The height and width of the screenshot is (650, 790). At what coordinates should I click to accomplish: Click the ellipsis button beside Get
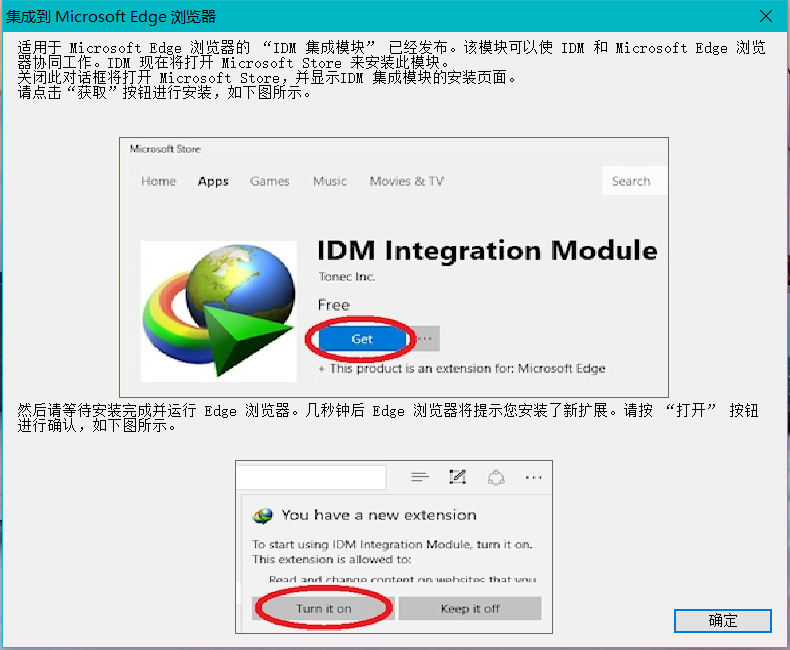425,339
